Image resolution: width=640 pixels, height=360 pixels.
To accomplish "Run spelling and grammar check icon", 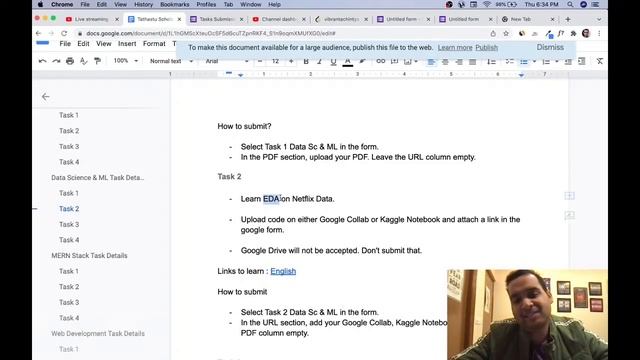I will click(84, 61).
